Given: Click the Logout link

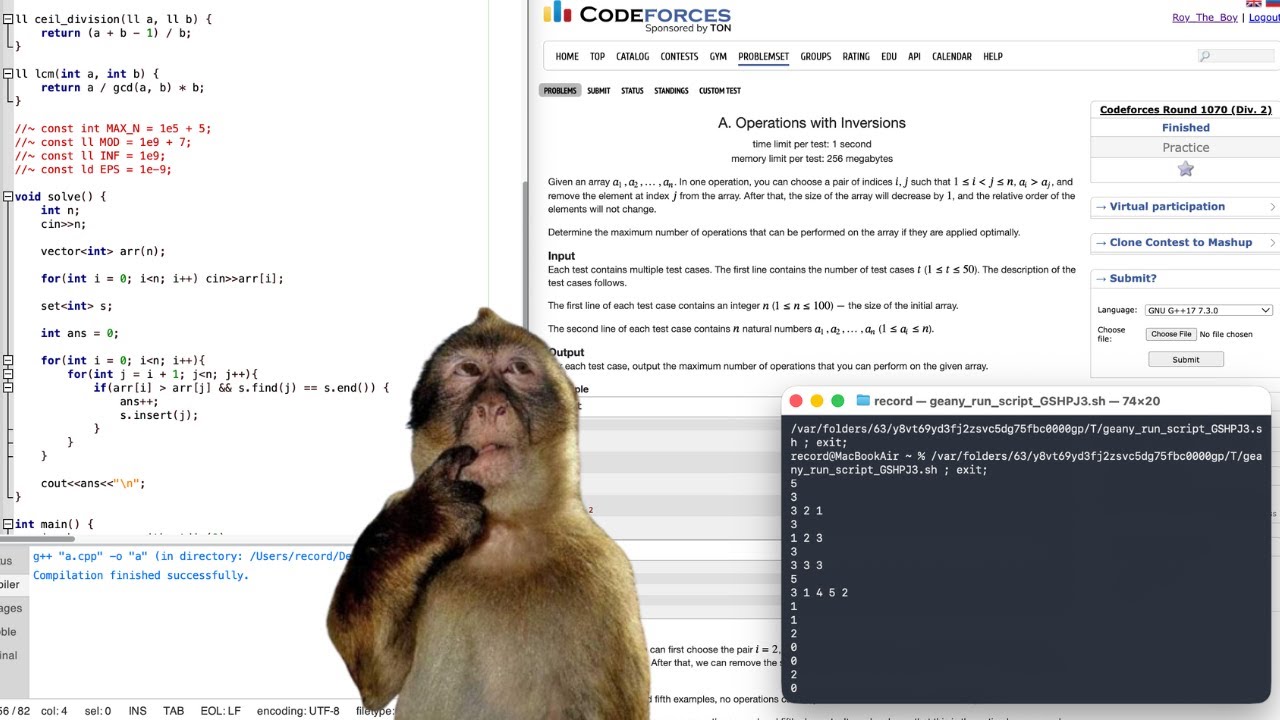Looking at the screenshot, I should [x=1263, y=18].
